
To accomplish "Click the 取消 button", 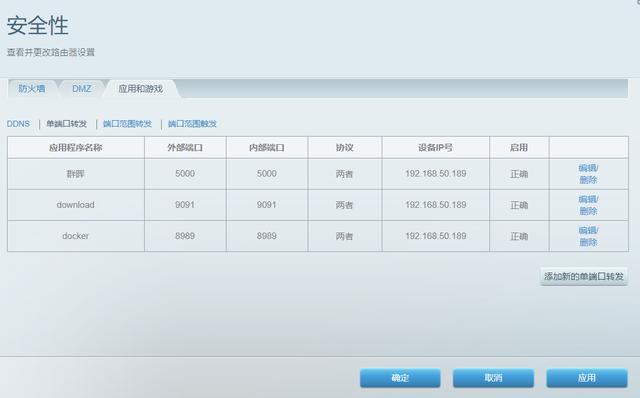I will [493, 378].
